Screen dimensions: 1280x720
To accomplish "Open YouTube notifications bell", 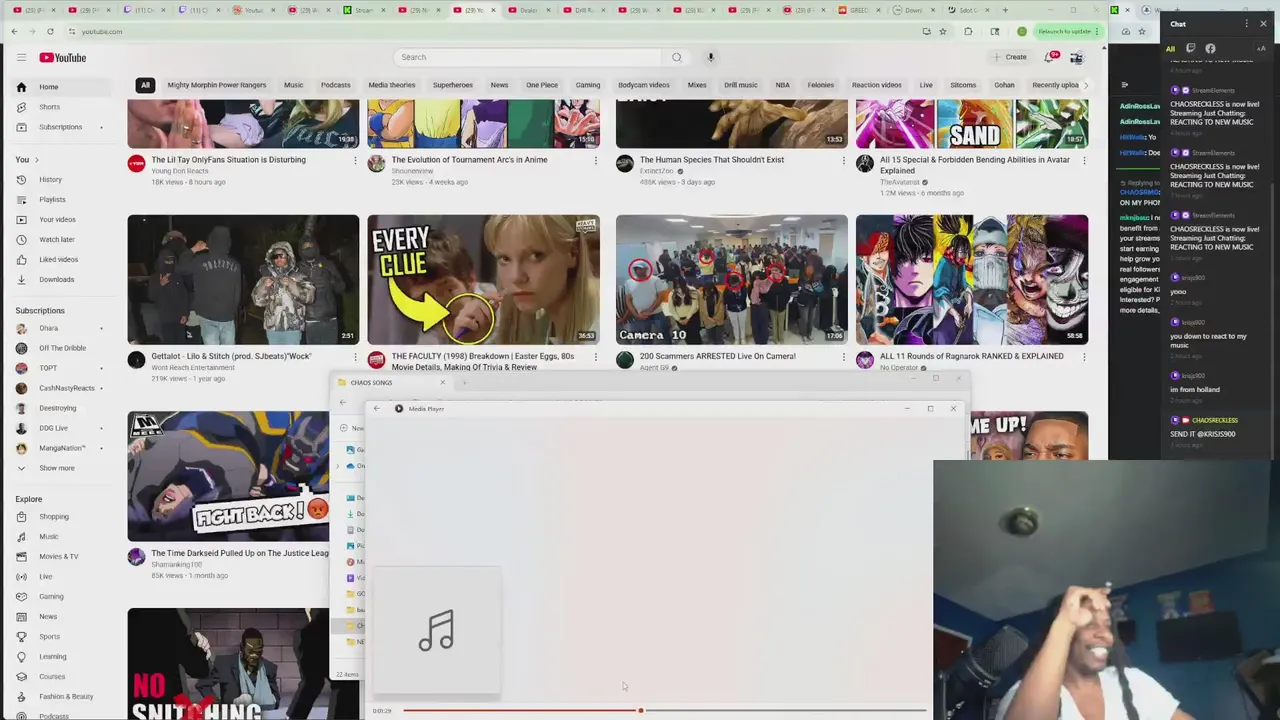I will [x=1049, y=57].
